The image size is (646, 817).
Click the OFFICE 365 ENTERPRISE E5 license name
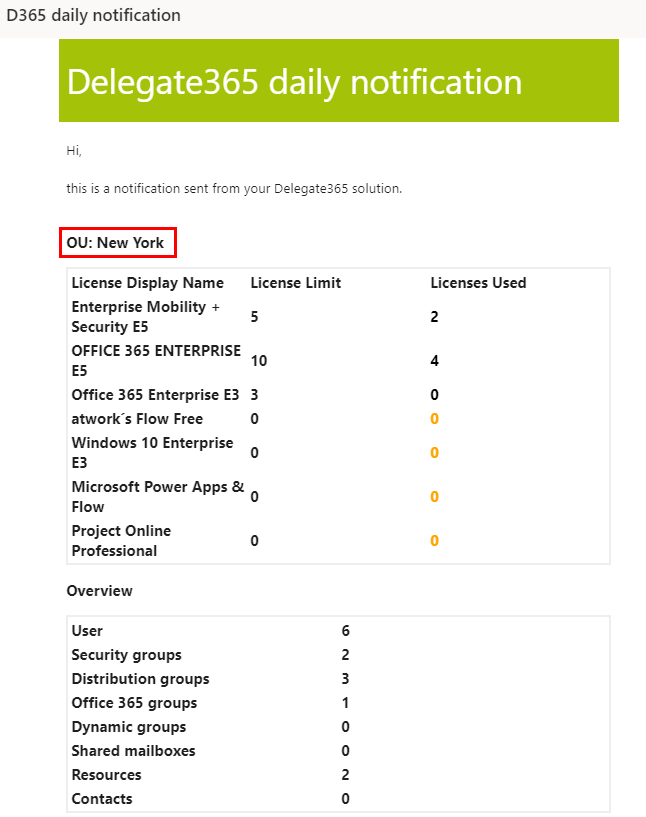tap(156, 361)
